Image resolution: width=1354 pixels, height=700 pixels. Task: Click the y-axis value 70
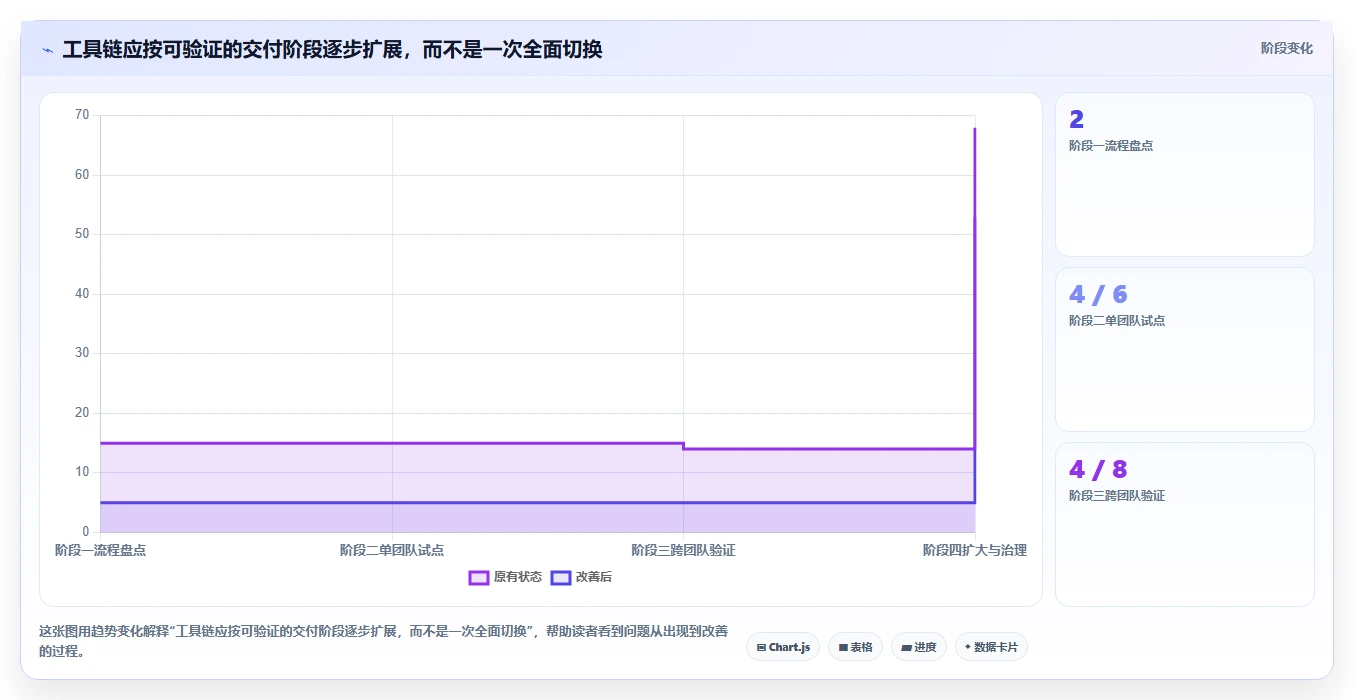(x=82, y=115)
